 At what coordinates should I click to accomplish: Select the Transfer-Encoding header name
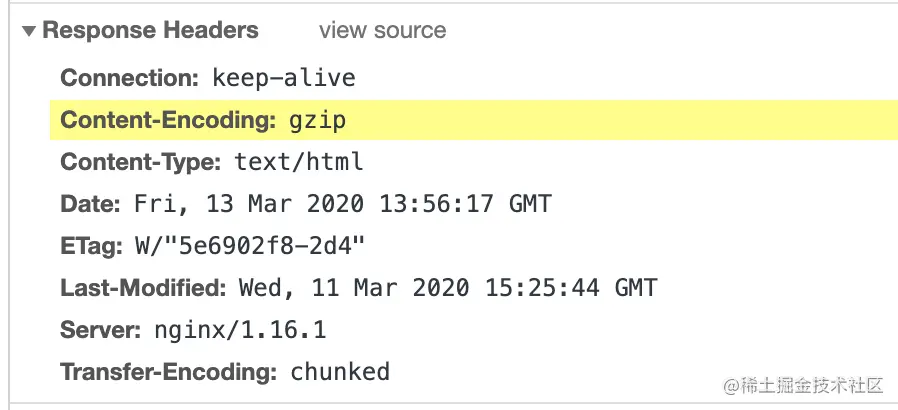(x=168, y=372)
